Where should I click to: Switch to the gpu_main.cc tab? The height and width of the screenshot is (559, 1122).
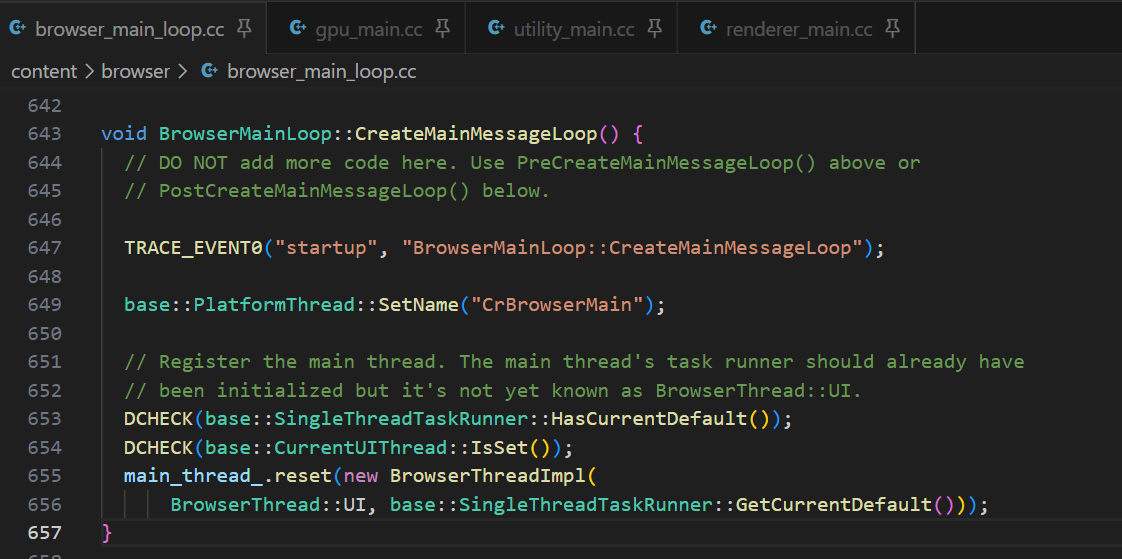click(368, 29)
